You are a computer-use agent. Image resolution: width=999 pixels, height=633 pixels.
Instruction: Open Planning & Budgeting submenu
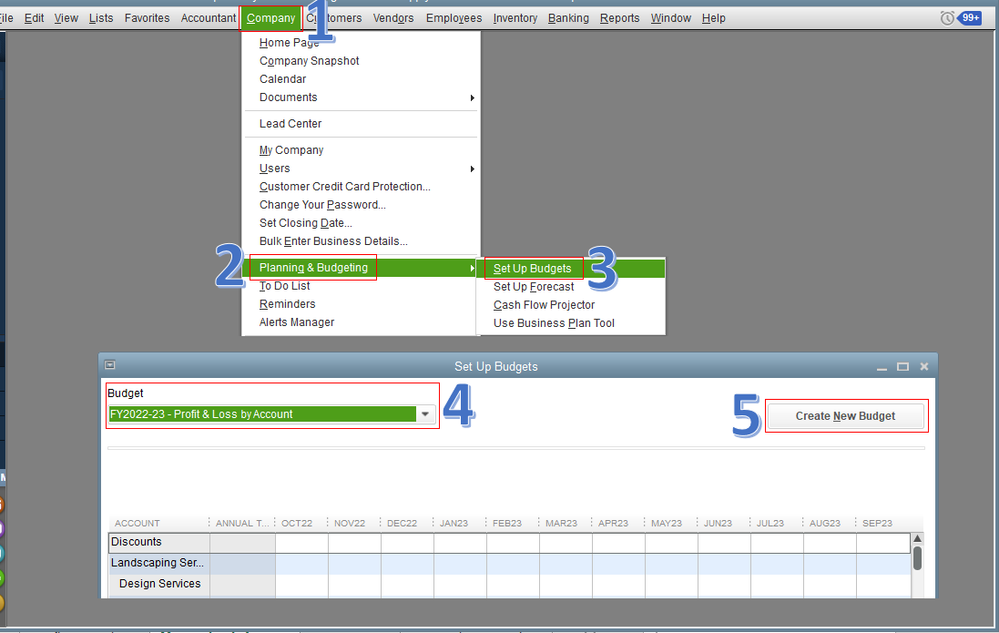[x=361, y=267]
